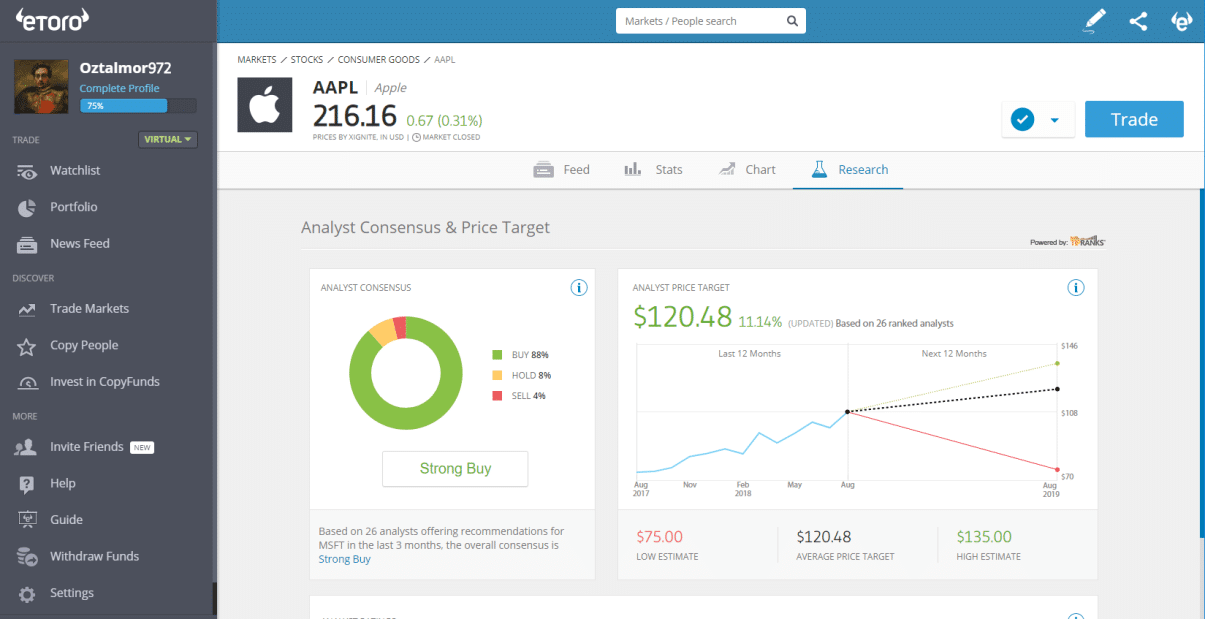Viewport: 1205px width, 619px height.
Task: Click the CONSUMER GOODS breadcrumb
Action: (378, 60)
